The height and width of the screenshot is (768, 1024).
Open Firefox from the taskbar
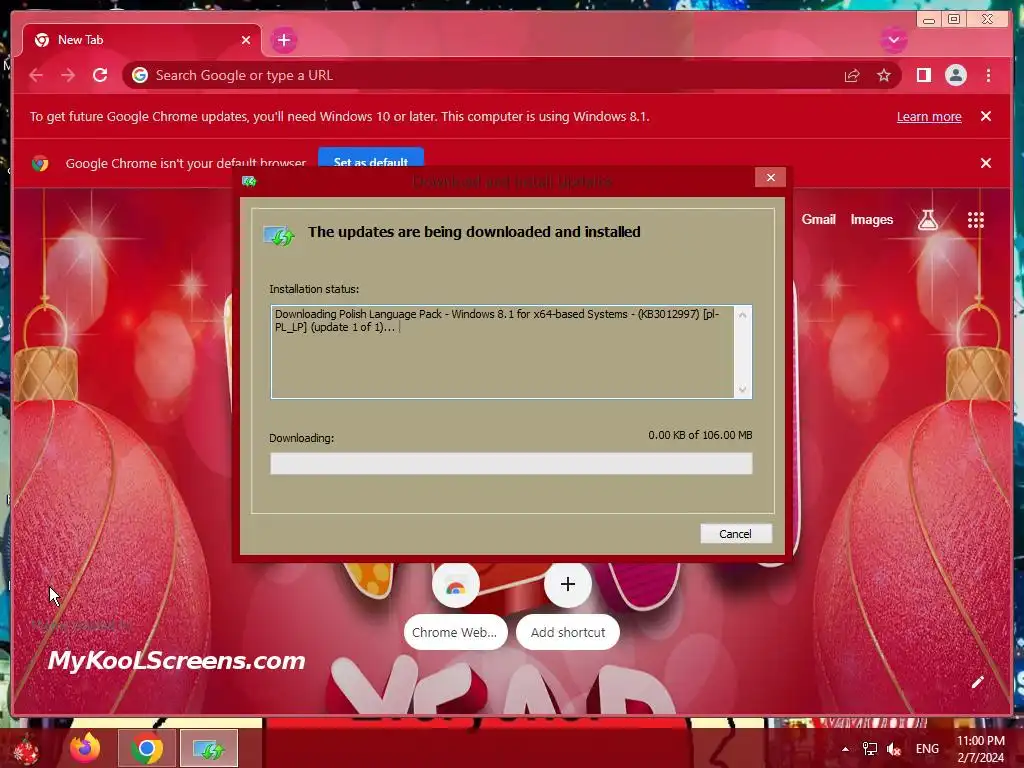pyautogui.click(x=85, y=748)
